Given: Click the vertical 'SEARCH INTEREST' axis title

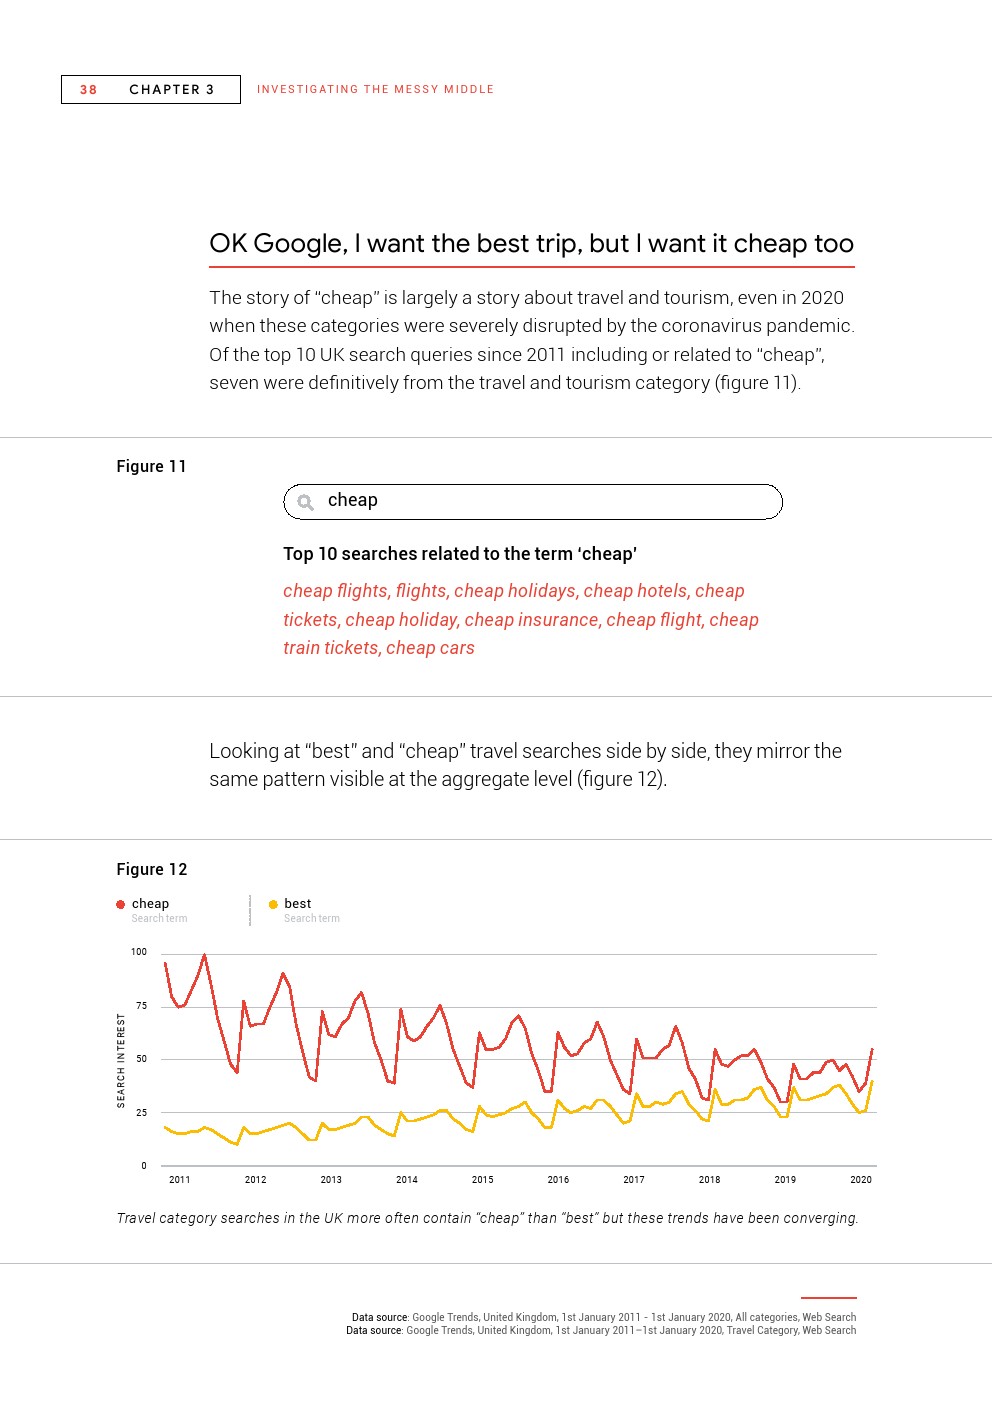Looking at the screenshot, I should click(x=122, y=1060).
